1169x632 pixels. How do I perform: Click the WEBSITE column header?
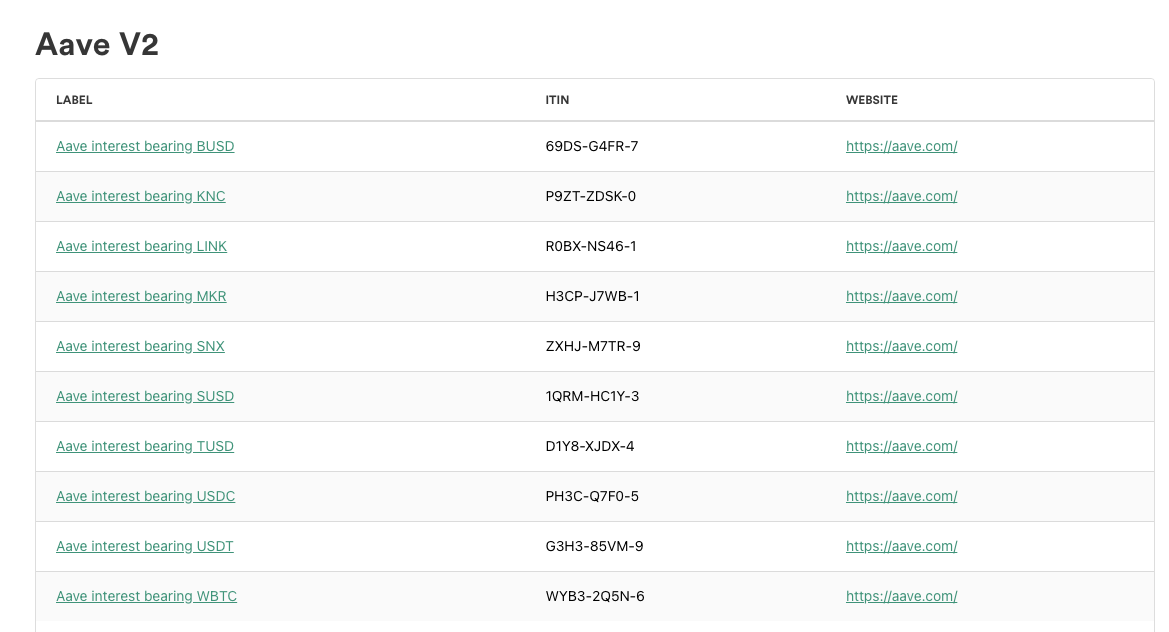click(872, 100)
